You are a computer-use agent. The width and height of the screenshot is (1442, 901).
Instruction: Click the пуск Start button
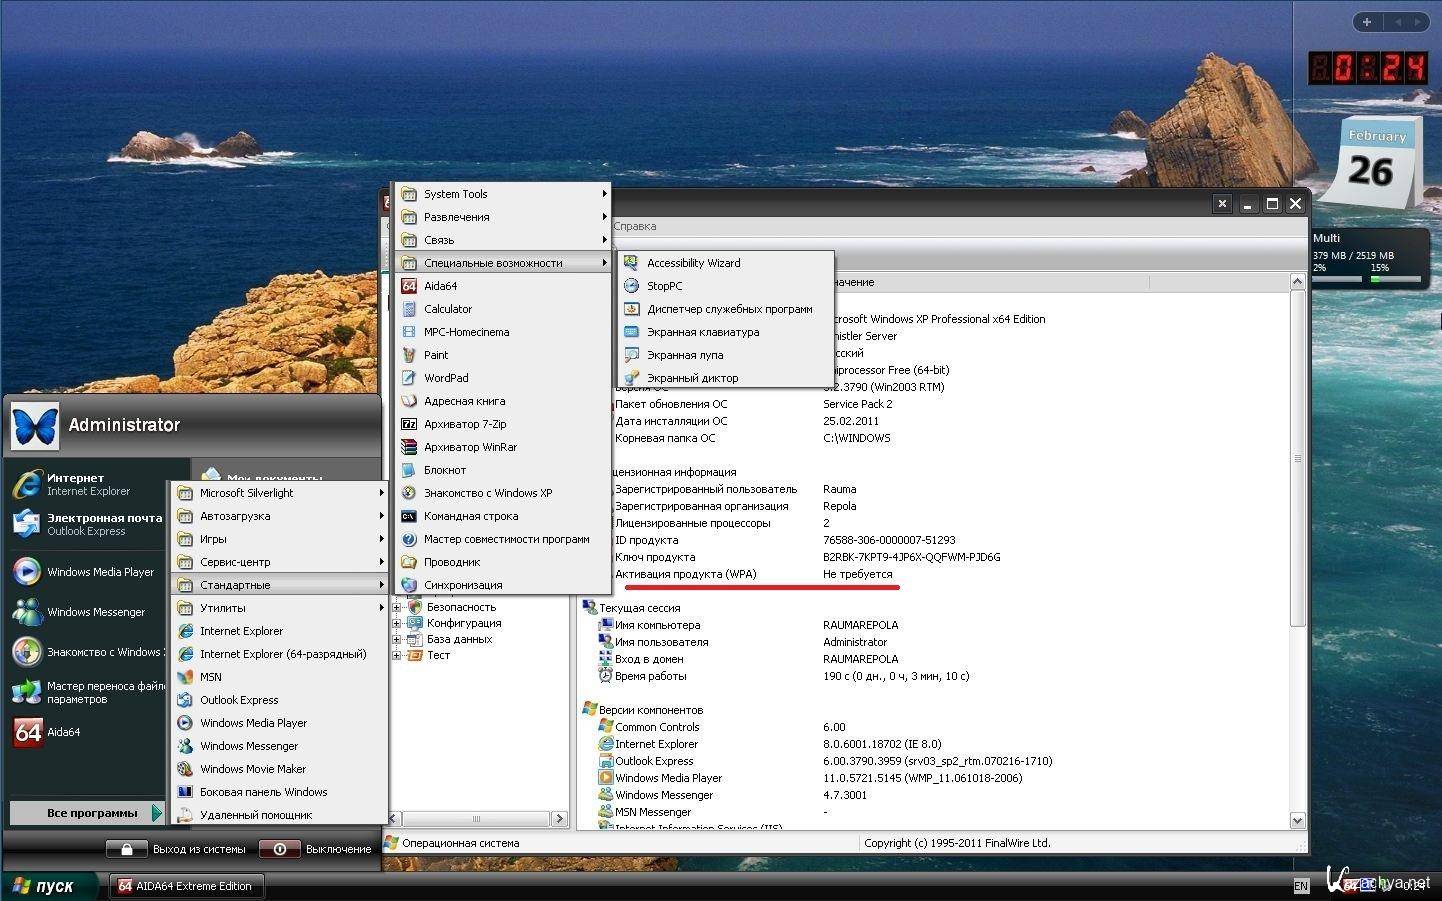pyautogui.click(x=48, y=886)
